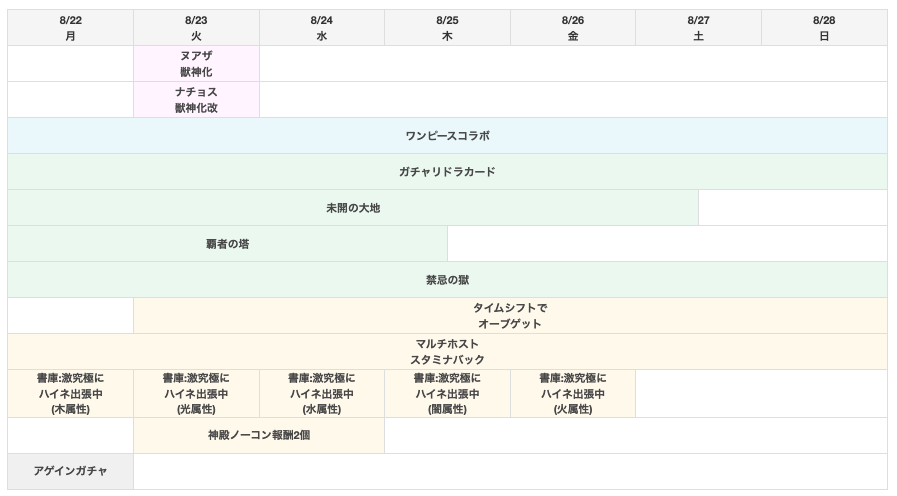Select the 禁忌の獄 event bar
897x496 pixels.
pos(447,280)
